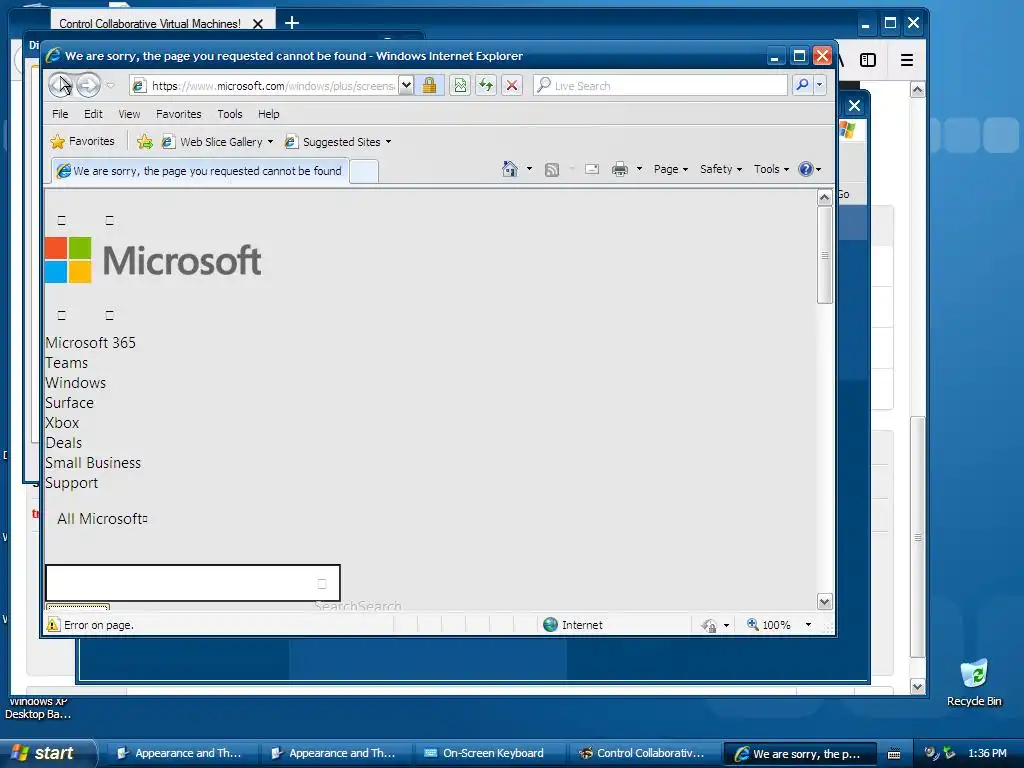Click the Print printer icon
1024x768 pixels.
(619, 169)
